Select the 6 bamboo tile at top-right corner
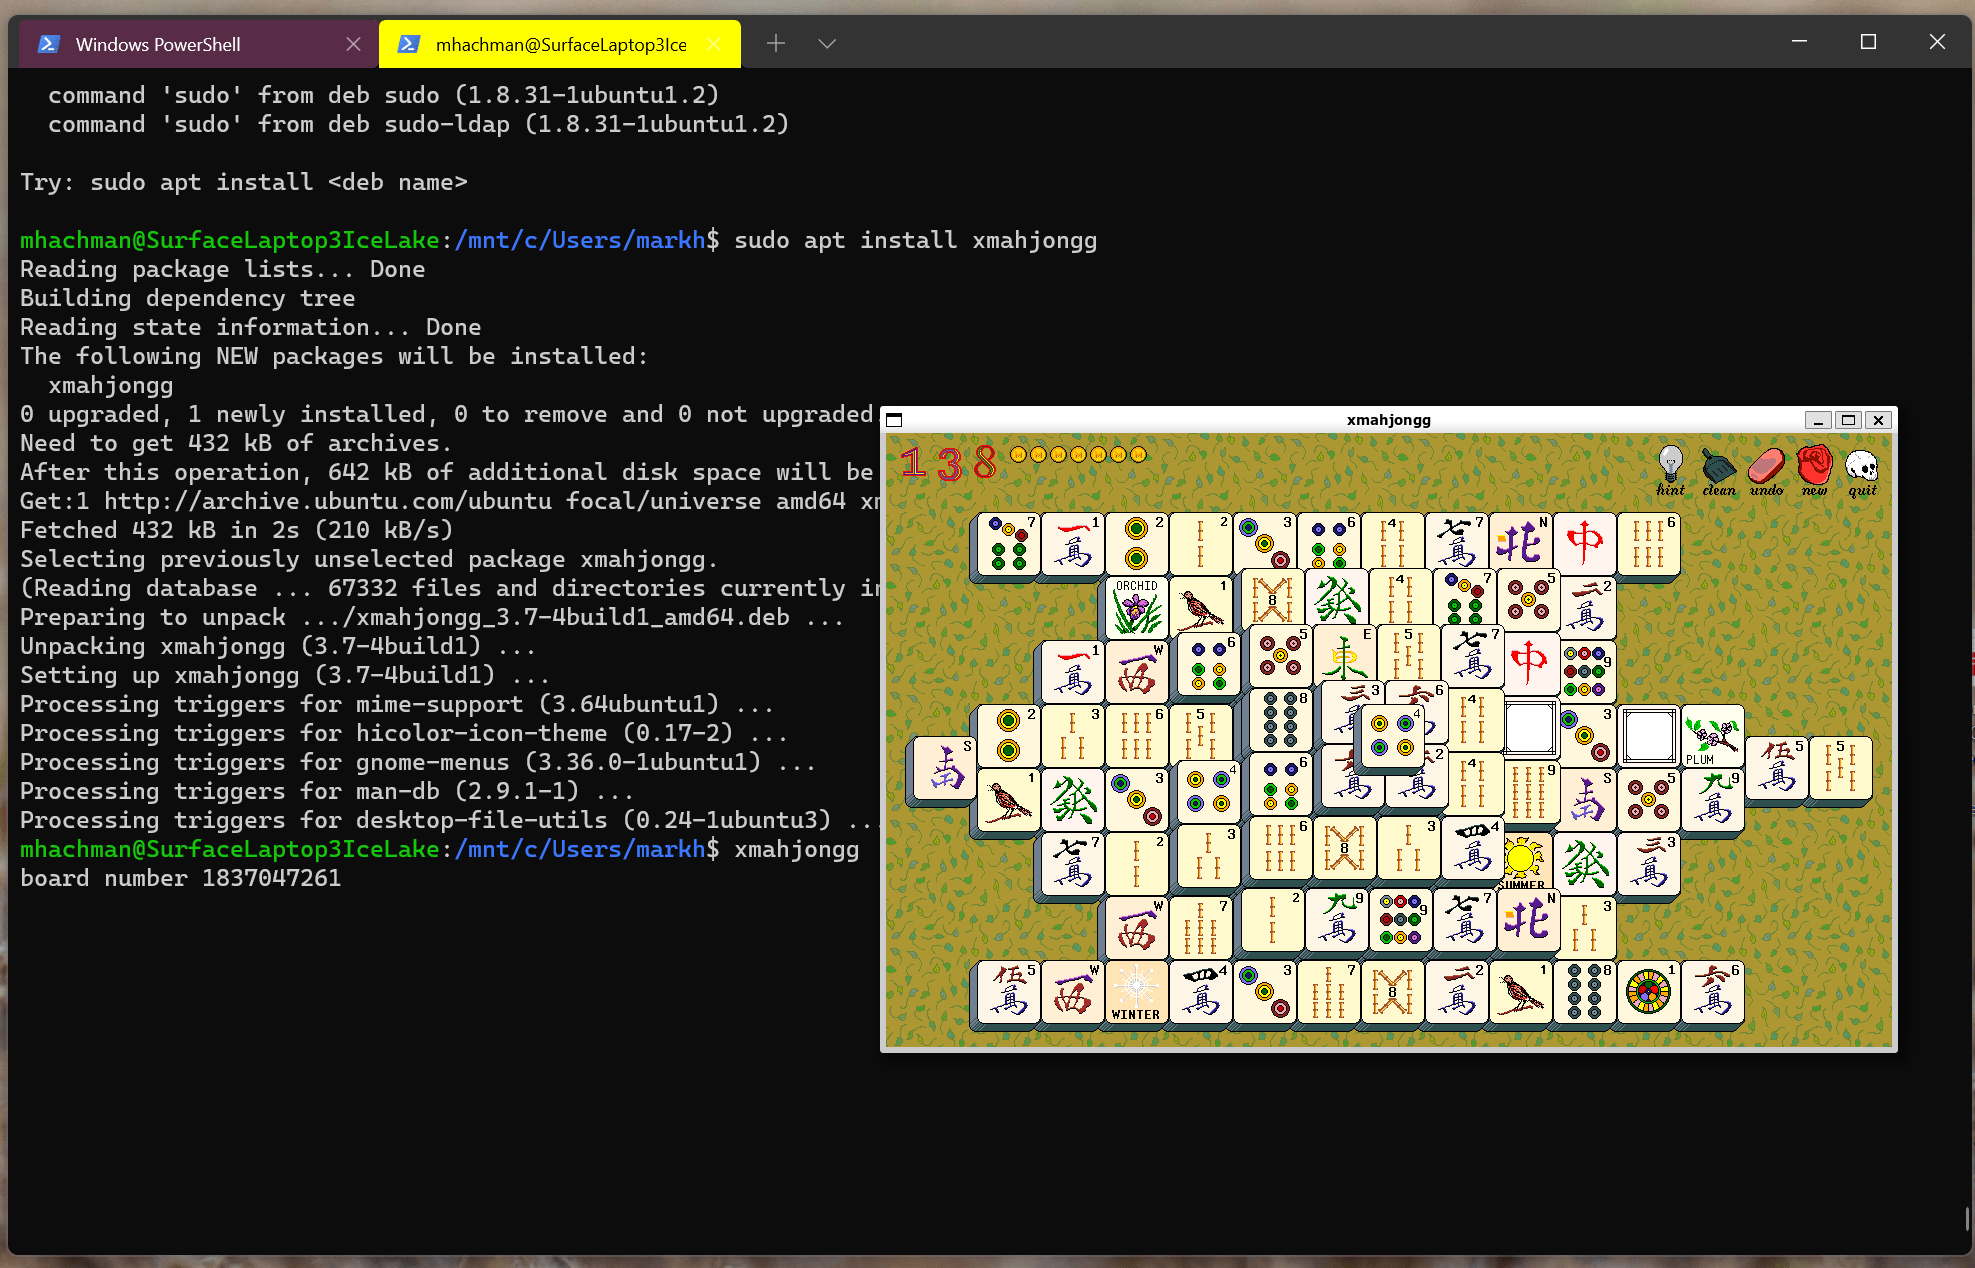The height and width of the screenshot is (1268, 1975). (1649, 543)
